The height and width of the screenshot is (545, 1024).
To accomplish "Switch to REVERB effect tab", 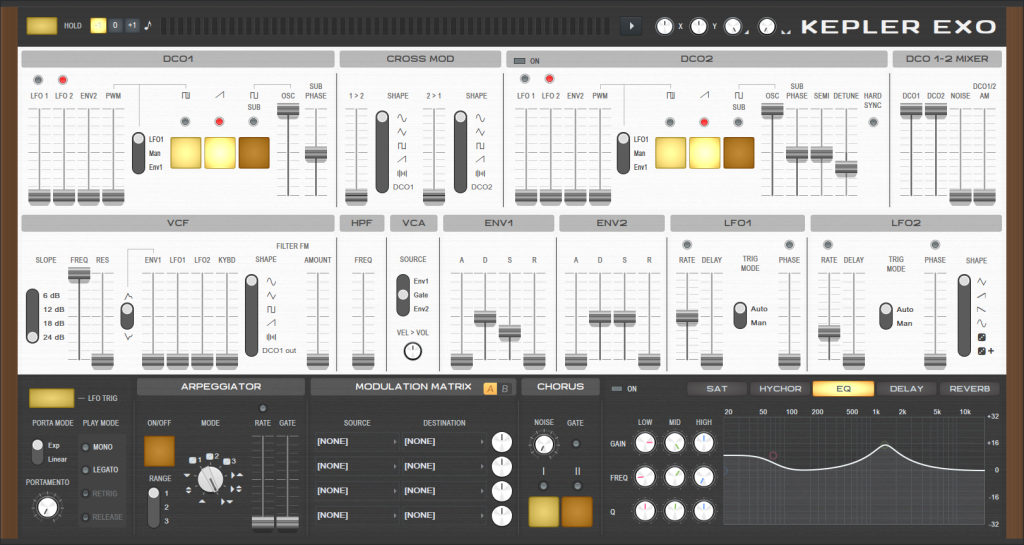I will coord(969,388).
